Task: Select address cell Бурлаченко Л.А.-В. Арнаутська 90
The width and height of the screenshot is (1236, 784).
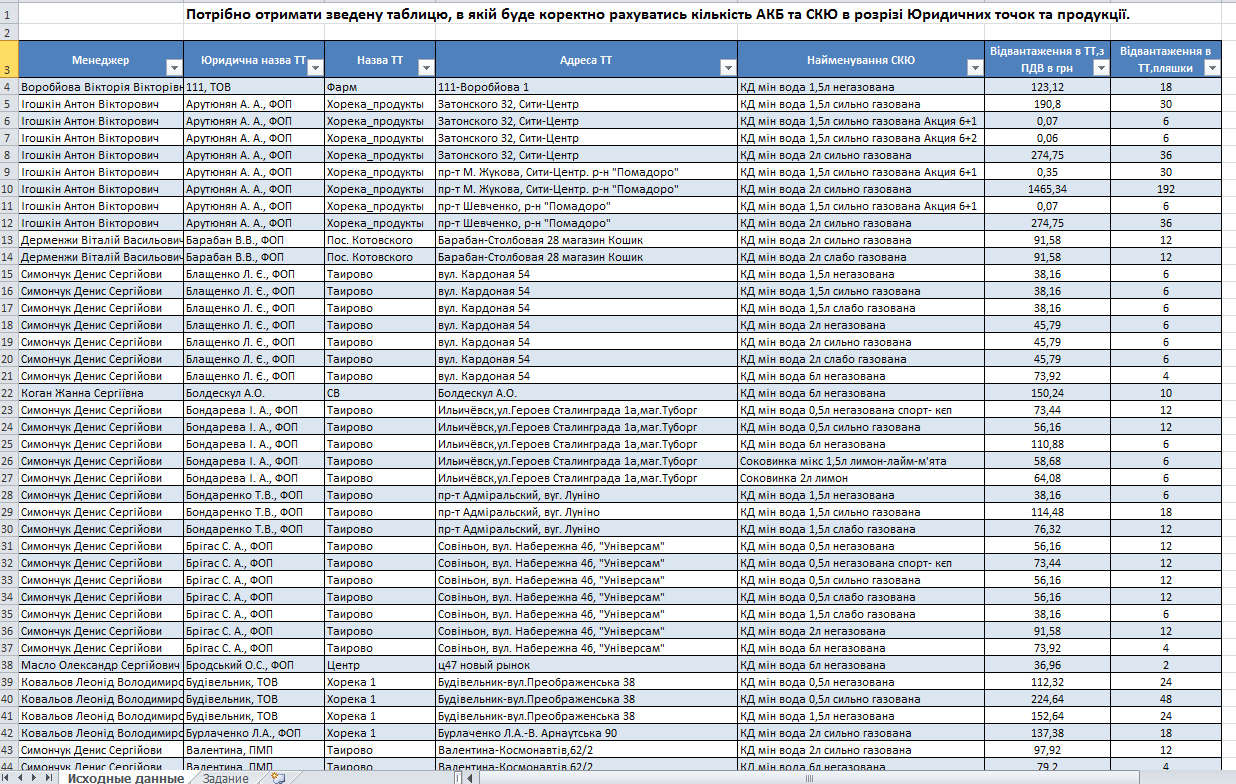Action: tap(587, 733)
